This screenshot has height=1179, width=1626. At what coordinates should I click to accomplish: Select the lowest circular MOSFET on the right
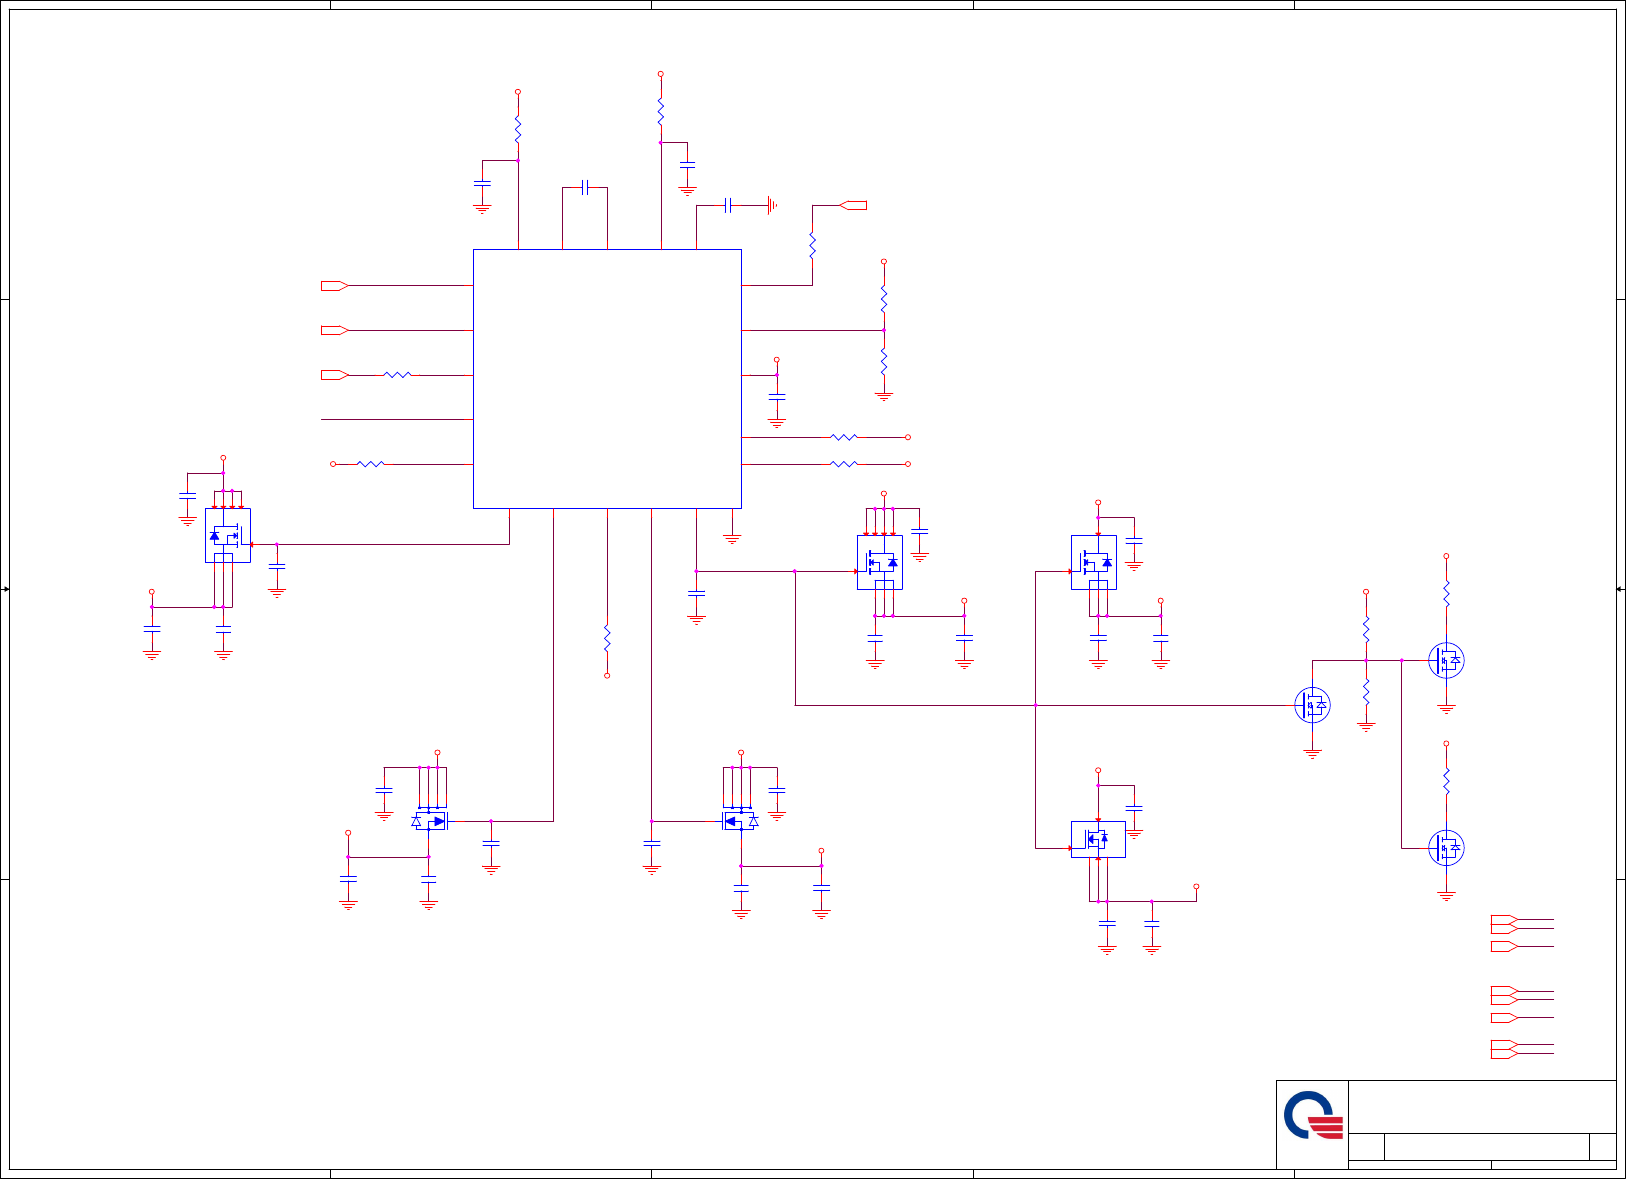coord(1446,848)
